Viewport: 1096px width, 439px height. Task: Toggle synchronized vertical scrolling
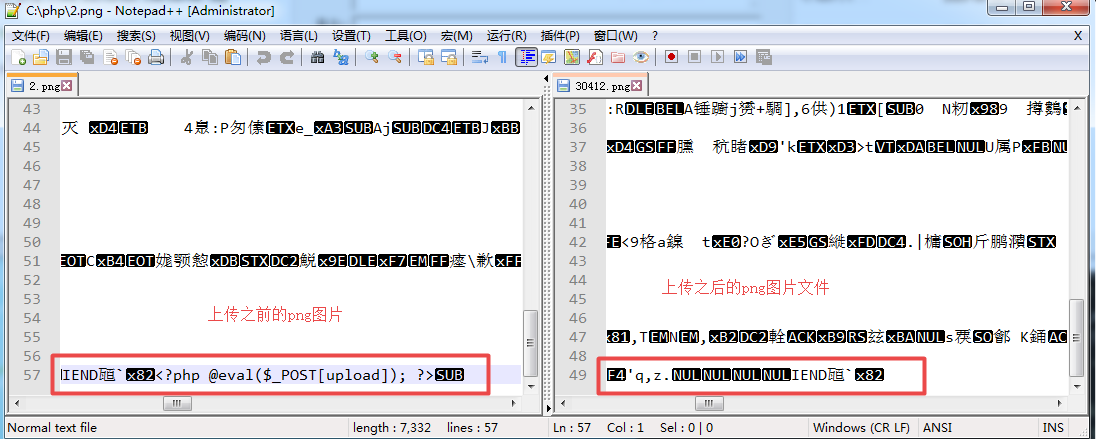[x=426, y=57]
